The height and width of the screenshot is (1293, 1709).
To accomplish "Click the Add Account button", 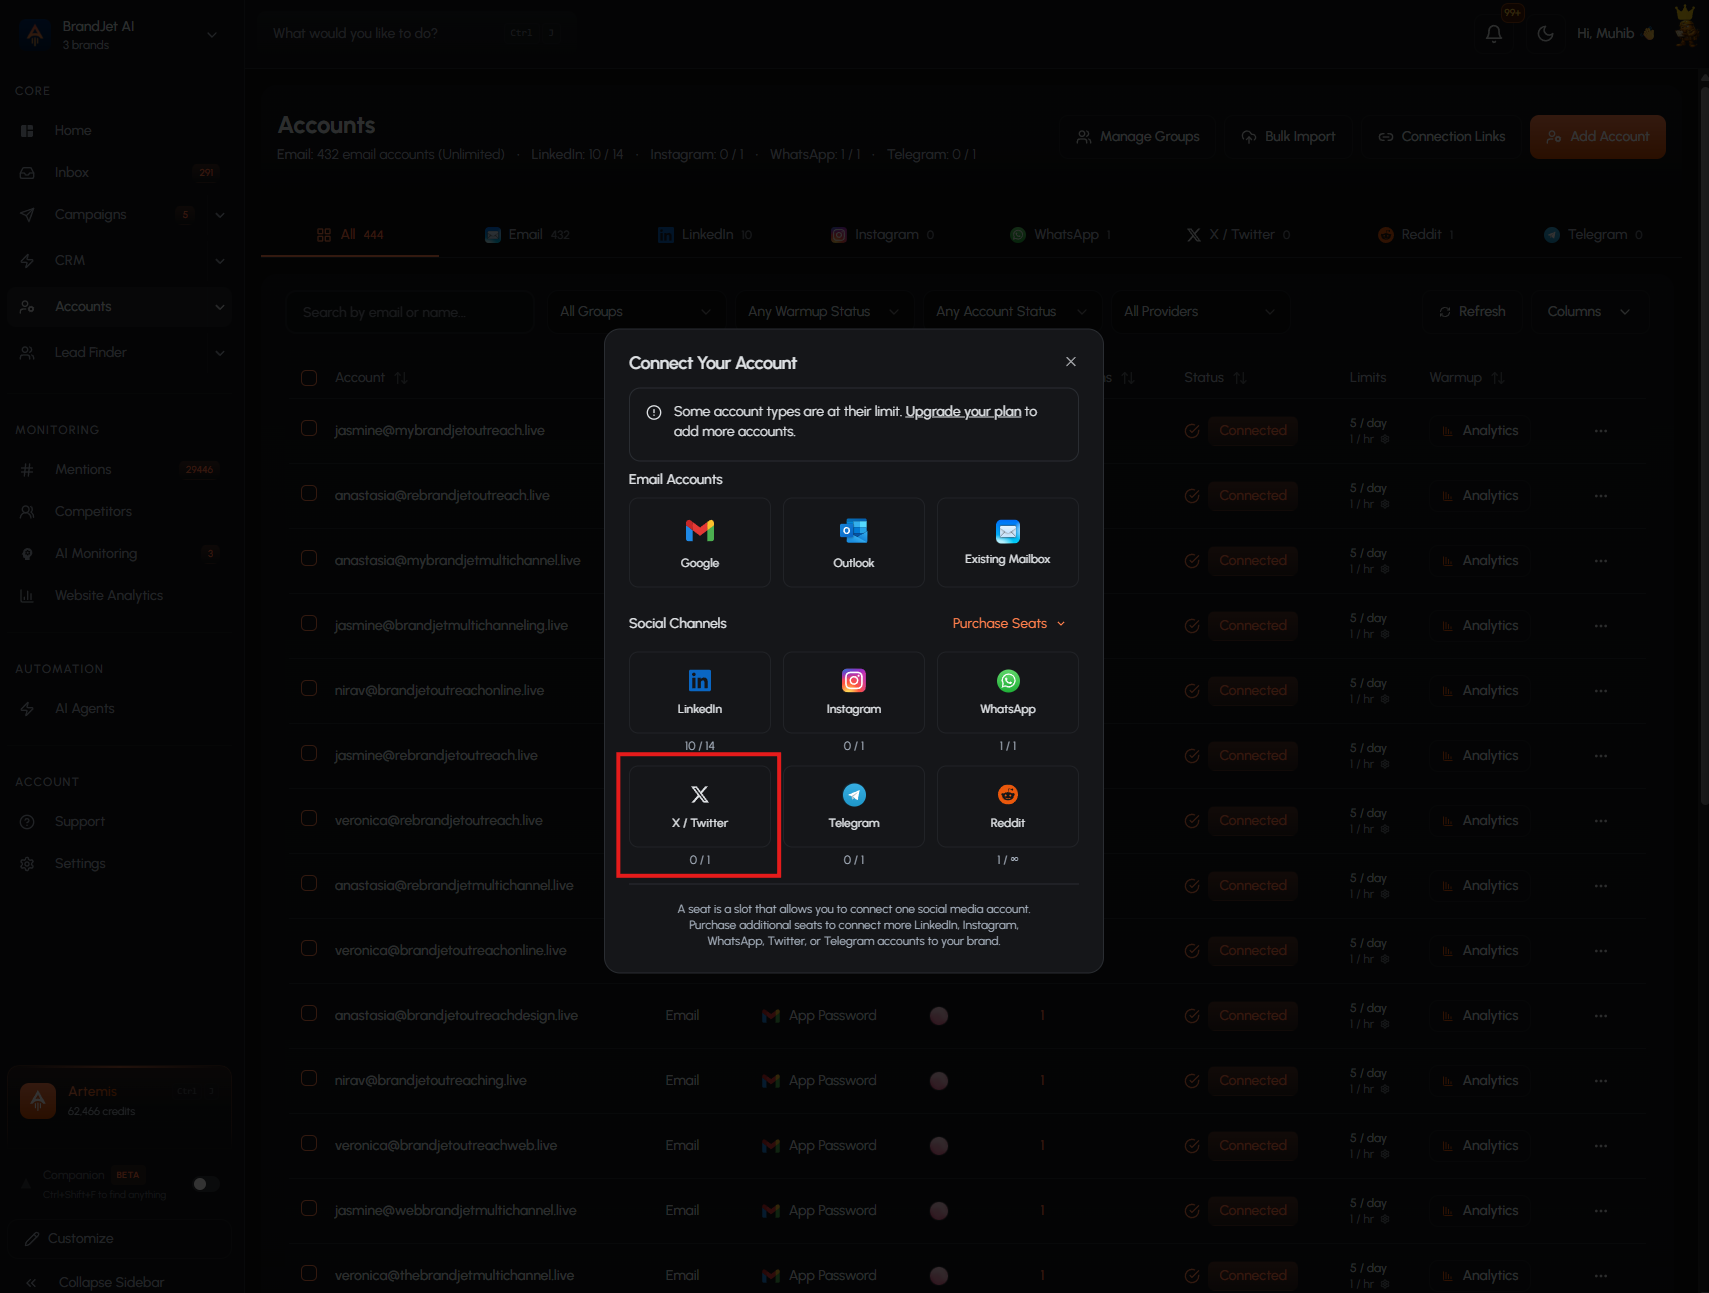I will [1597, 136].
